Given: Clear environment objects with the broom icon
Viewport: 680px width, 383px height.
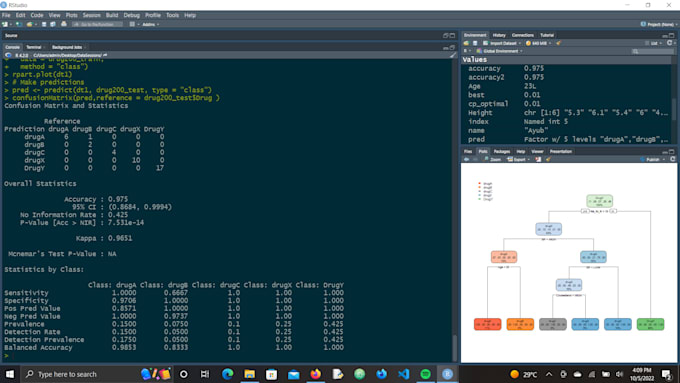Looking at the screenshot, I should [559, 43].
